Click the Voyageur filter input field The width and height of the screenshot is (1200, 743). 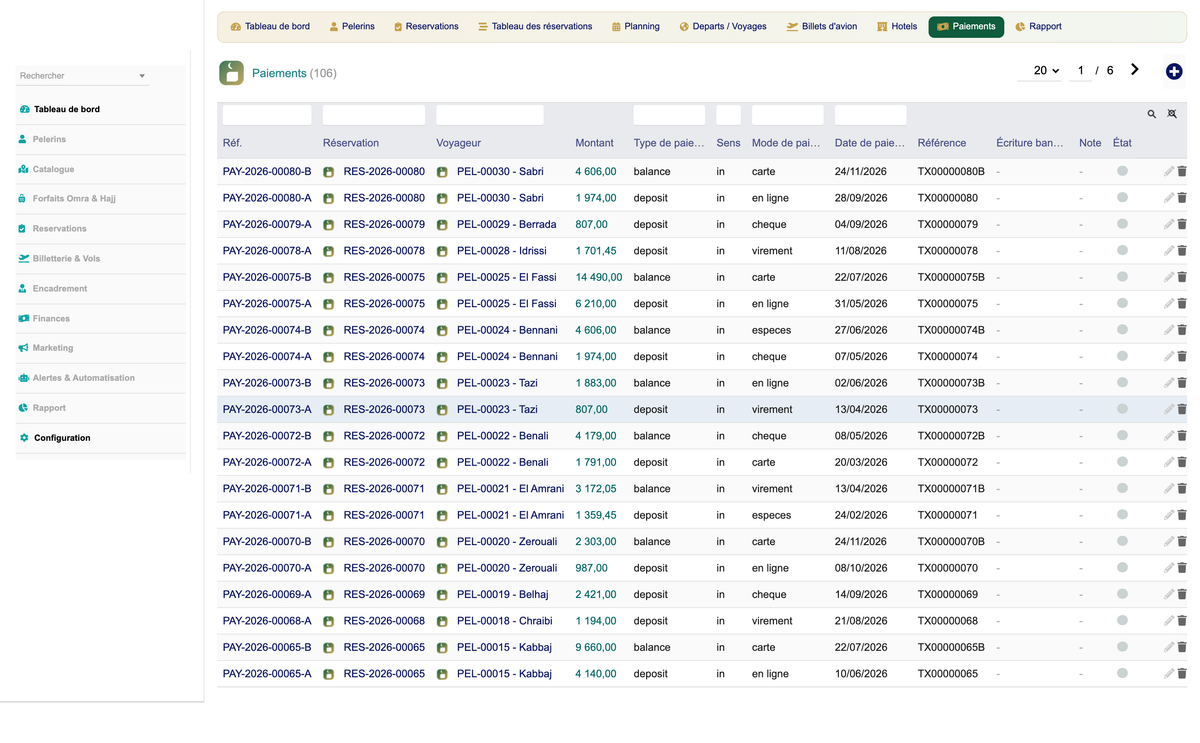(490, 115)
